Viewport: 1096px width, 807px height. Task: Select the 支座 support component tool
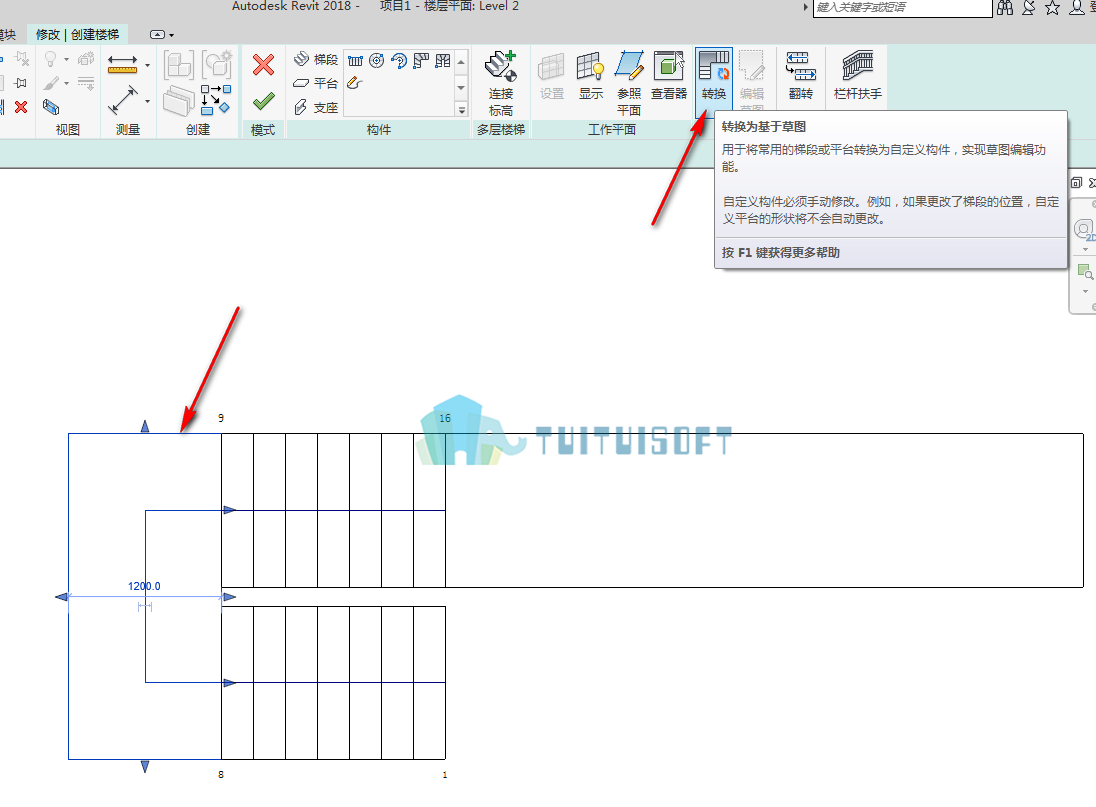pyautogui.click(x=315, y=107)
